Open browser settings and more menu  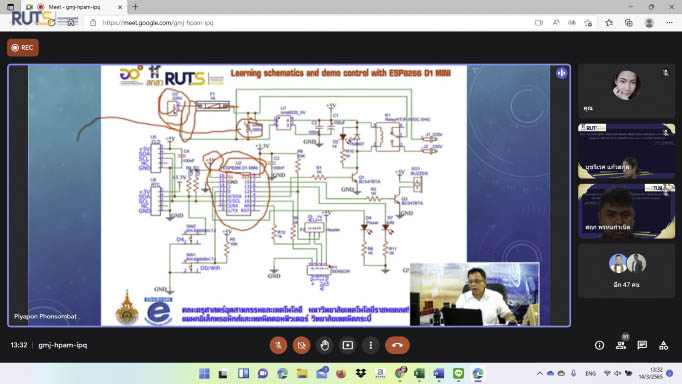(669, 23)
